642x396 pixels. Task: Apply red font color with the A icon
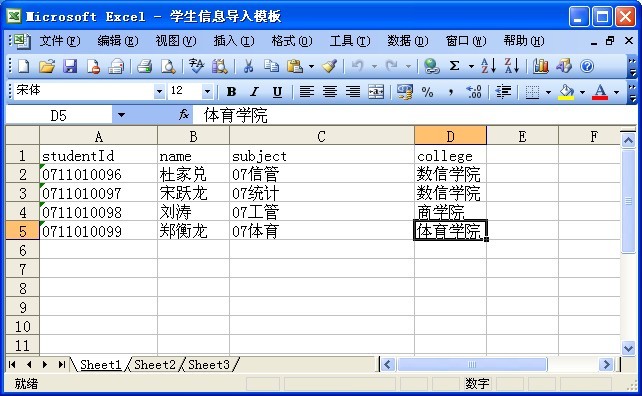click(600, 92)
